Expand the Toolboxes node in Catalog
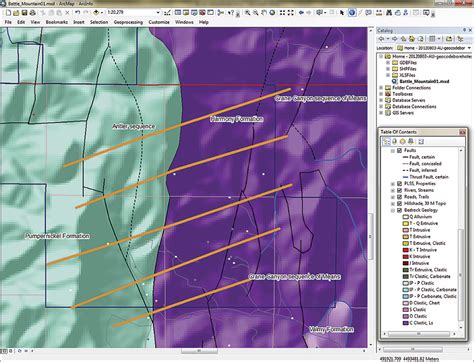This screenshot has width=474, height=362. [381, 94]
